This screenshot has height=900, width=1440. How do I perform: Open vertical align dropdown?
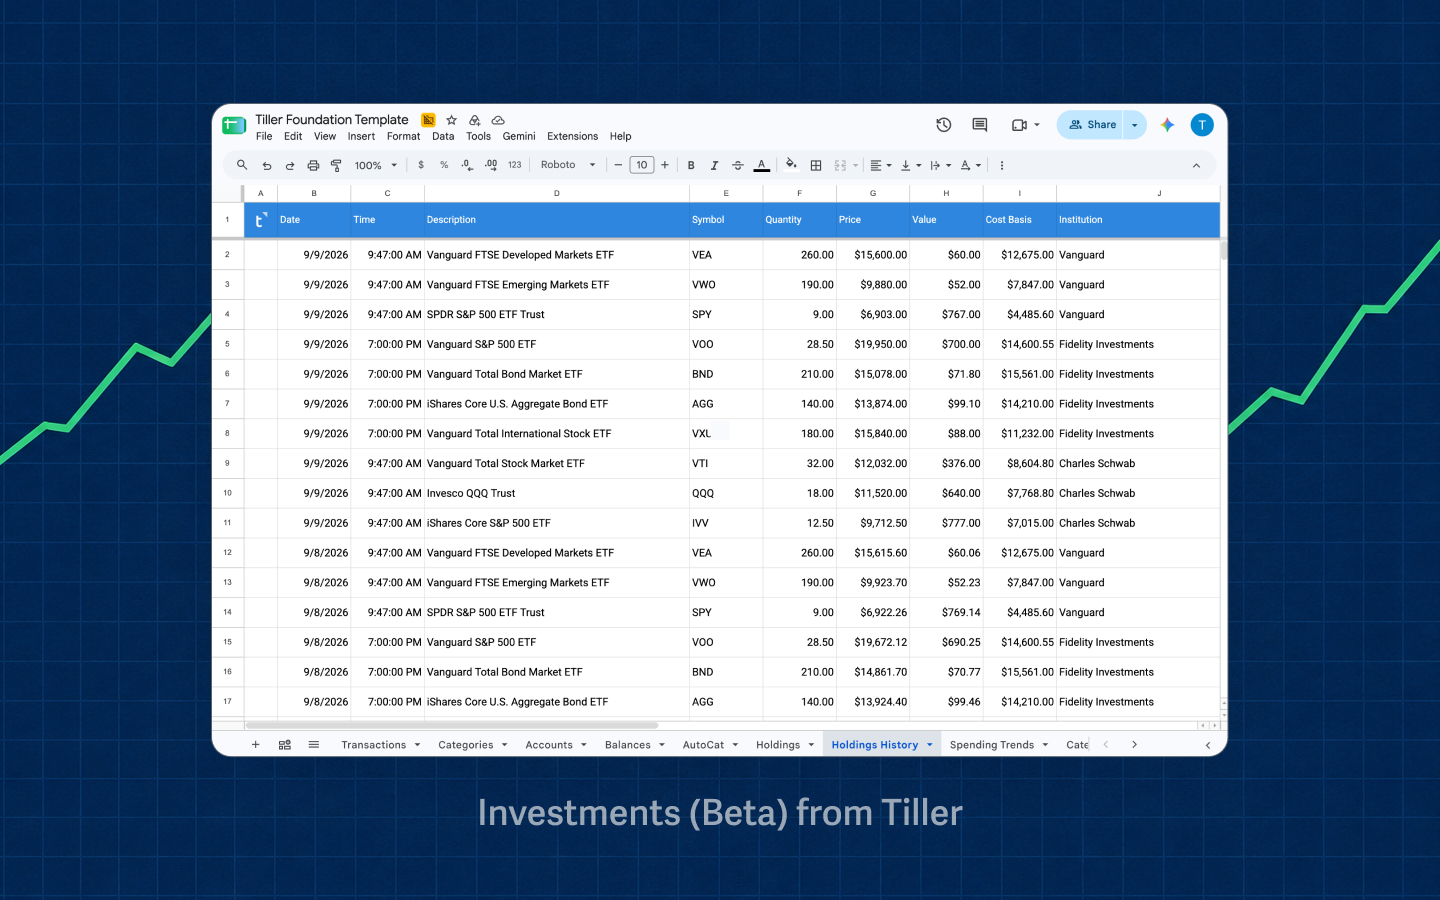[911, 165]
